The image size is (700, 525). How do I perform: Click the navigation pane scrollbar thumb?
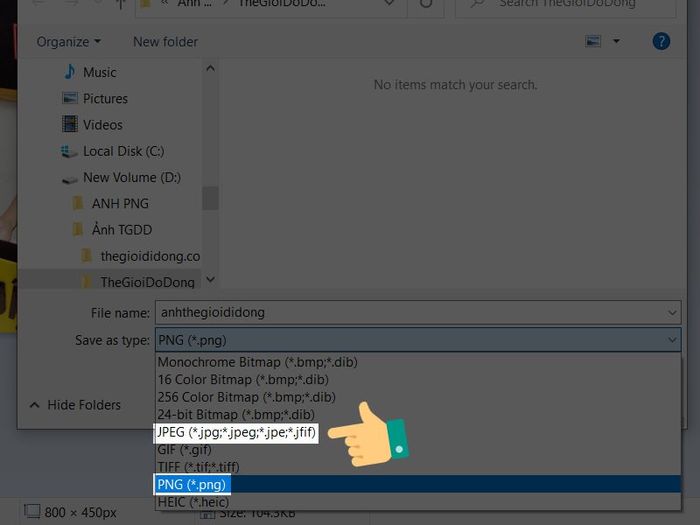pos(210,198)
